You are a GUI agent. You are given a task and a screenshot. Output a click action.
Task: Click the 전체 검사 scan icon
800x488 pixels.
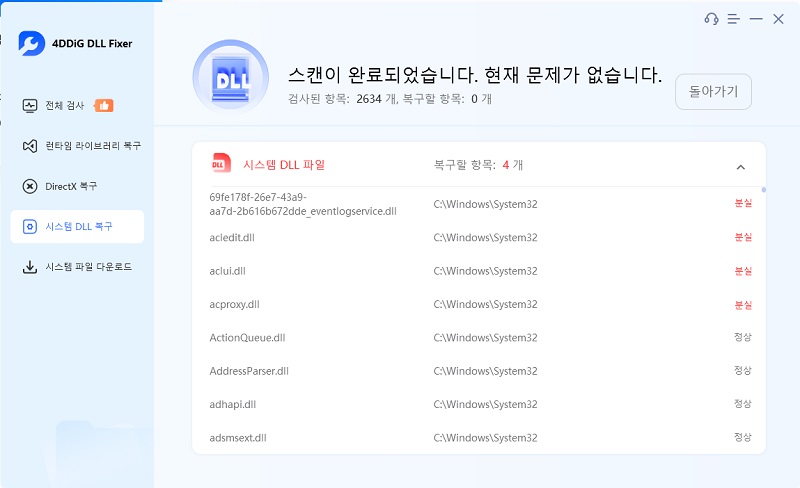pos(29,105)
